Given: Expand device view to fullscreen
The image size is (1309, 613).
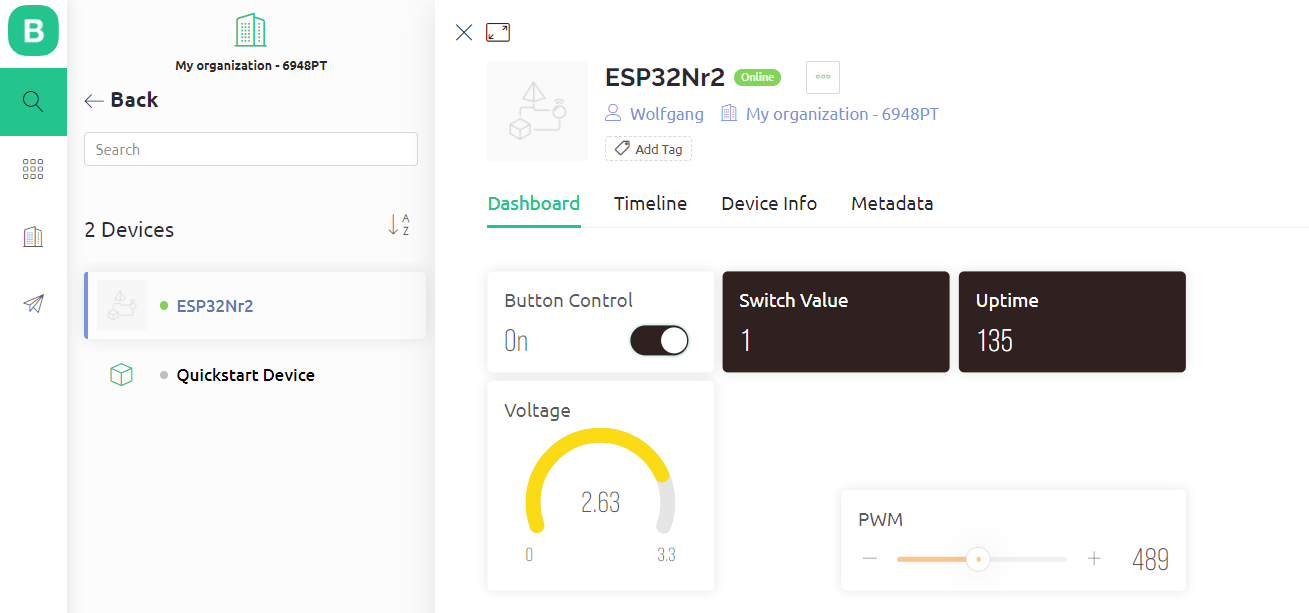Looking at the screenshot, I should pyautogui.click(x=497, y=32).
